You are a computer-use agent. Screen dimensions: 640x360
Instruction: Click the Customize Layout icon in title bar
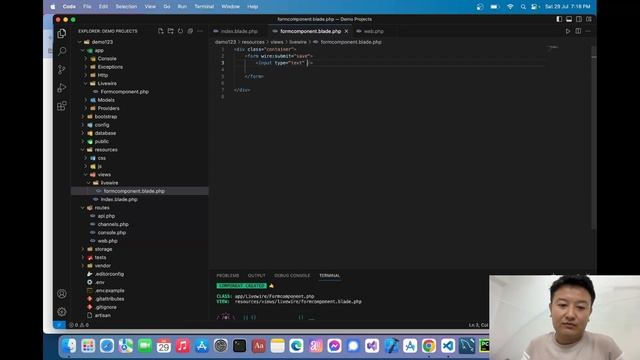pyautogui.click(x=589, y=19)
